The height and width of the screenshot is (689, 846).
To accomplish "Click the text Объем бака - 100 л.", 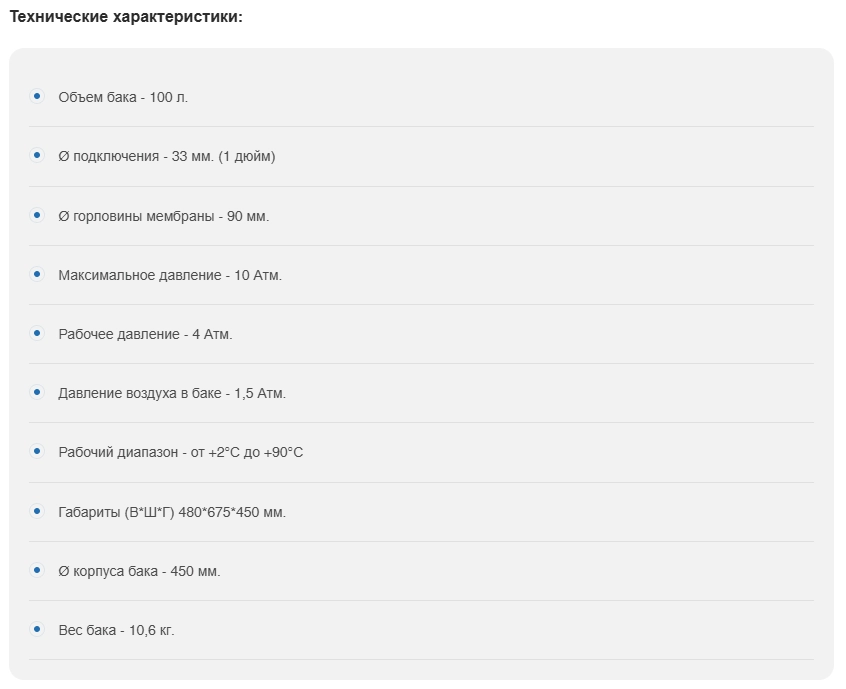I will 123,97.
